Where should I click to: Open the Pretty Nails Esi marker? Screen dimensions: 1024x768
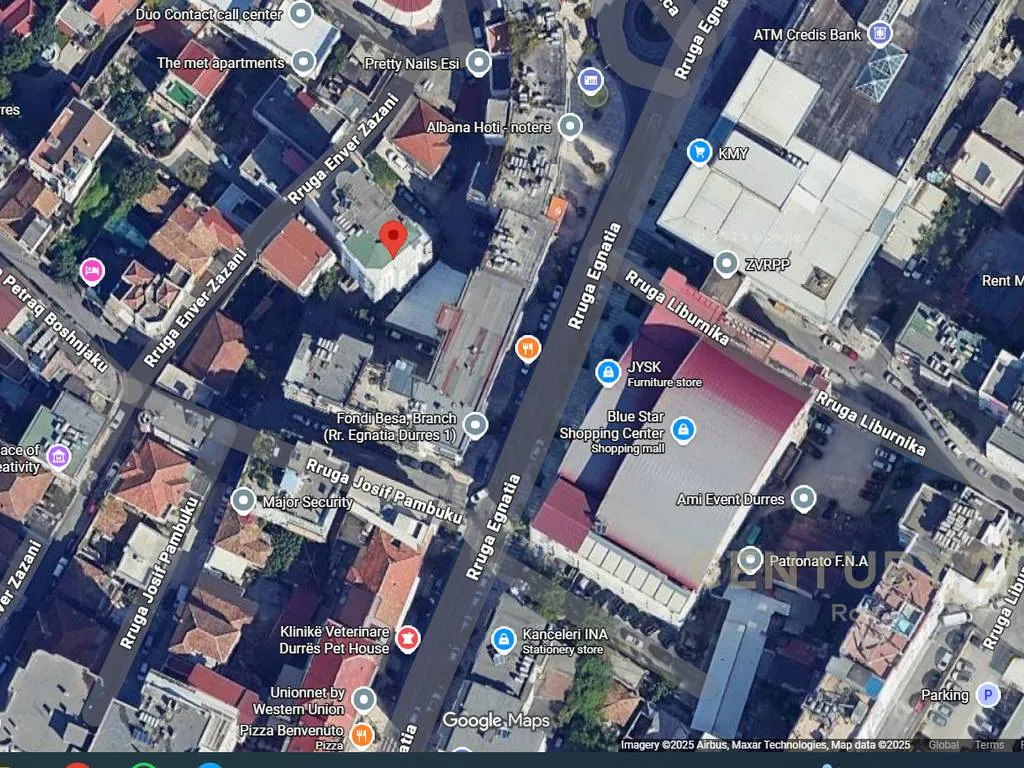(x=479, y=64)
